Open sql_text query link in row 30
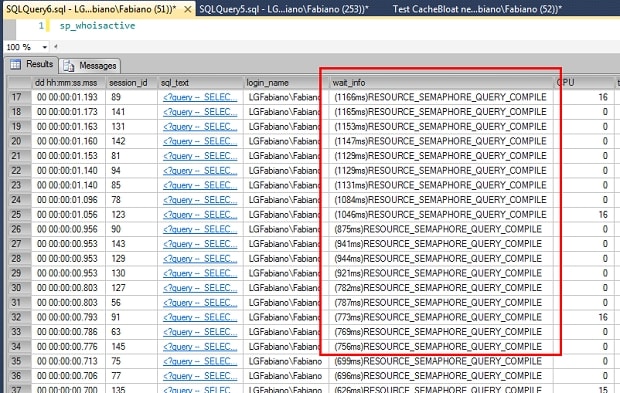The width and height of the screenshot is (620, 393). 200,288
